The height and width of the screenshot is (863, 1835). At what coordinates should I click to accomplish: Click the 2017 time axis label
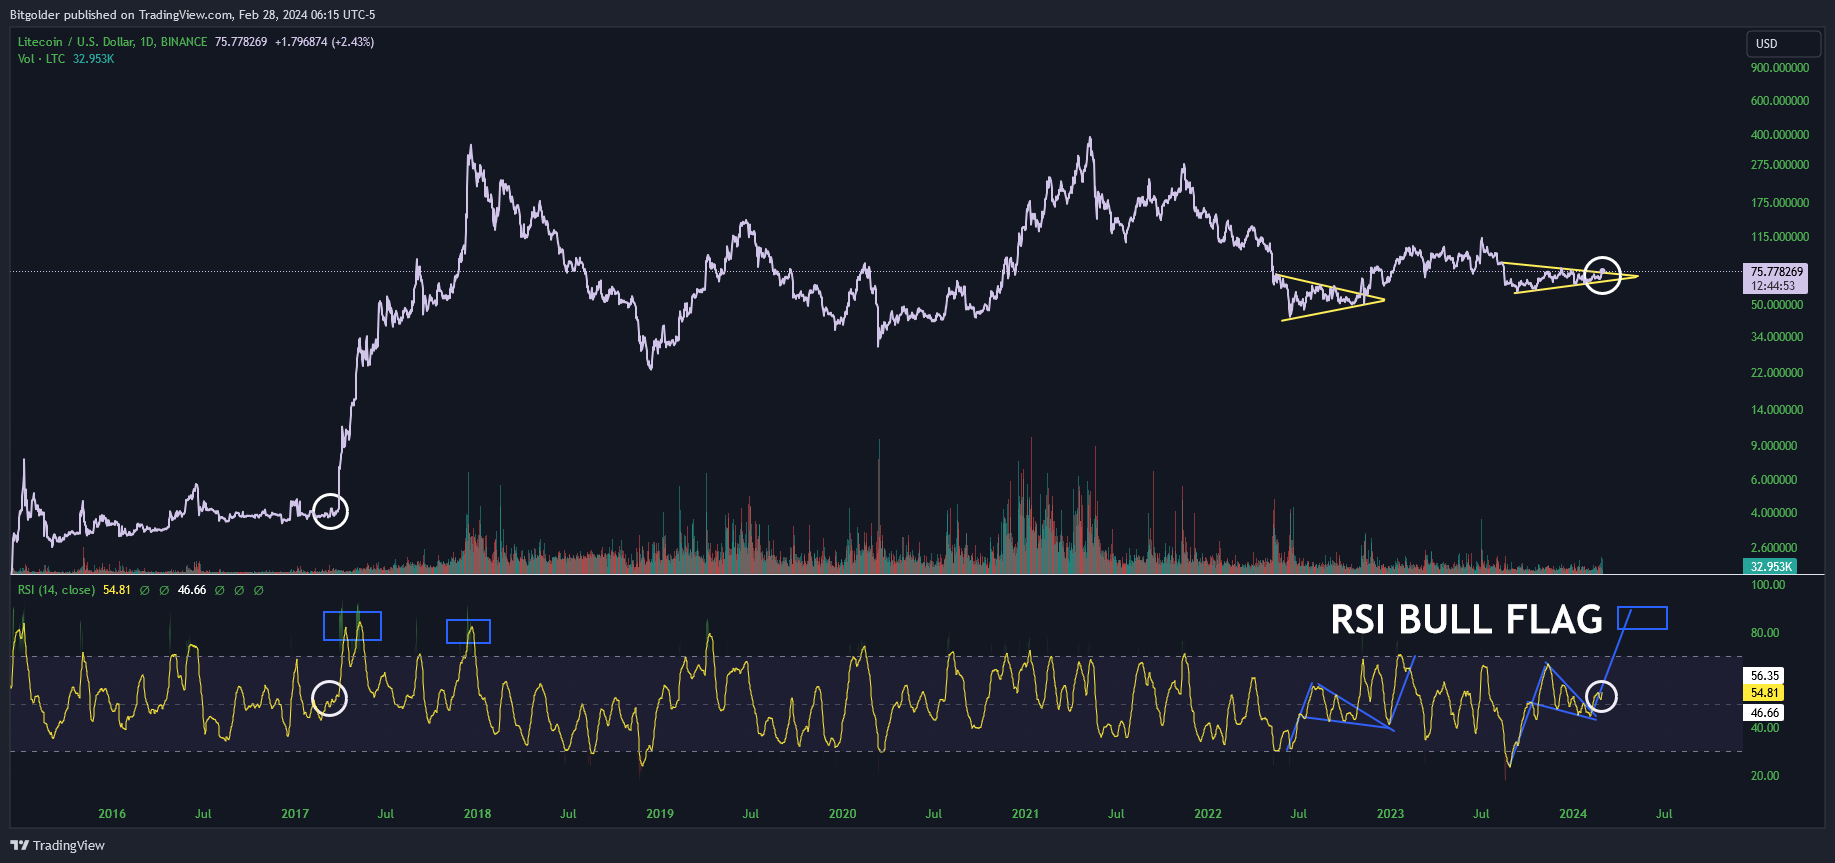pos(295,814)
